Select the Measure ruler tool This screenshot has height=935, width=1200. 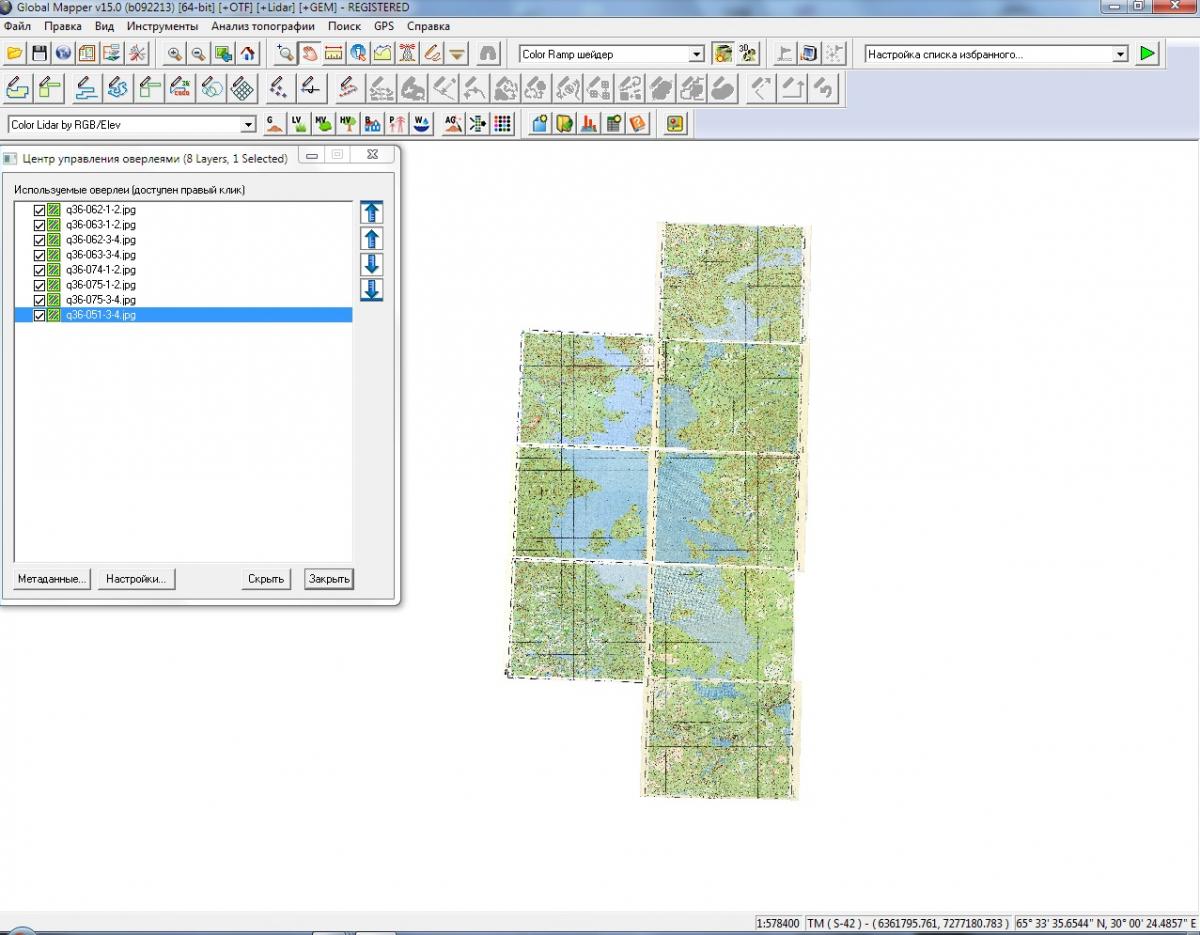[334, 53]
